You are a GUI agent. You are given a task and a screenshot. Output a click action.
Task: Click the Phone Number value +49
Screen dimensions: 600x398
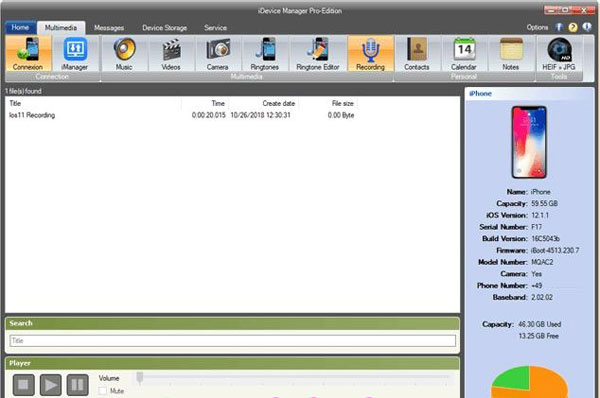point(536,285)
